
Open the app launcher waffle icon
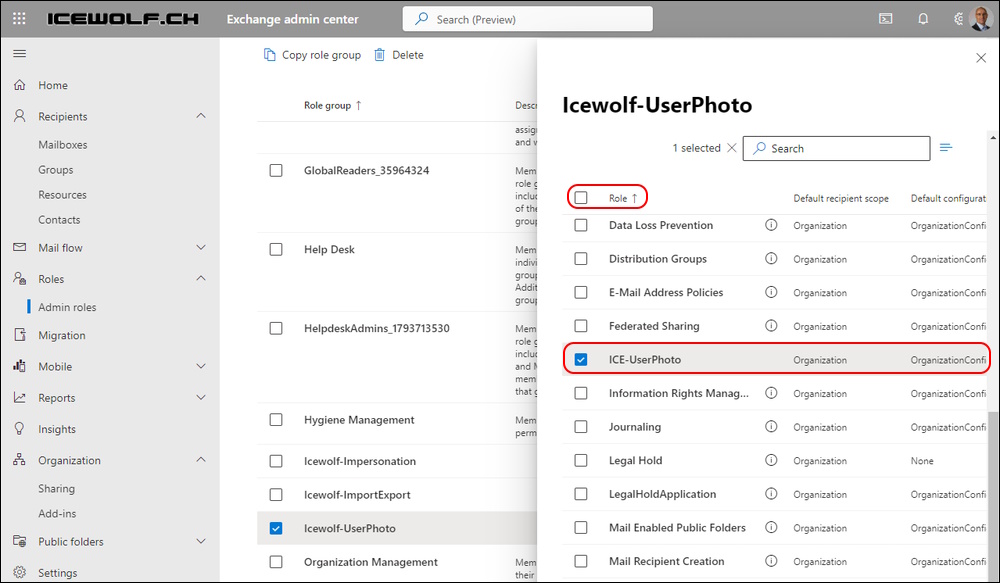click(x=19, y=19)
